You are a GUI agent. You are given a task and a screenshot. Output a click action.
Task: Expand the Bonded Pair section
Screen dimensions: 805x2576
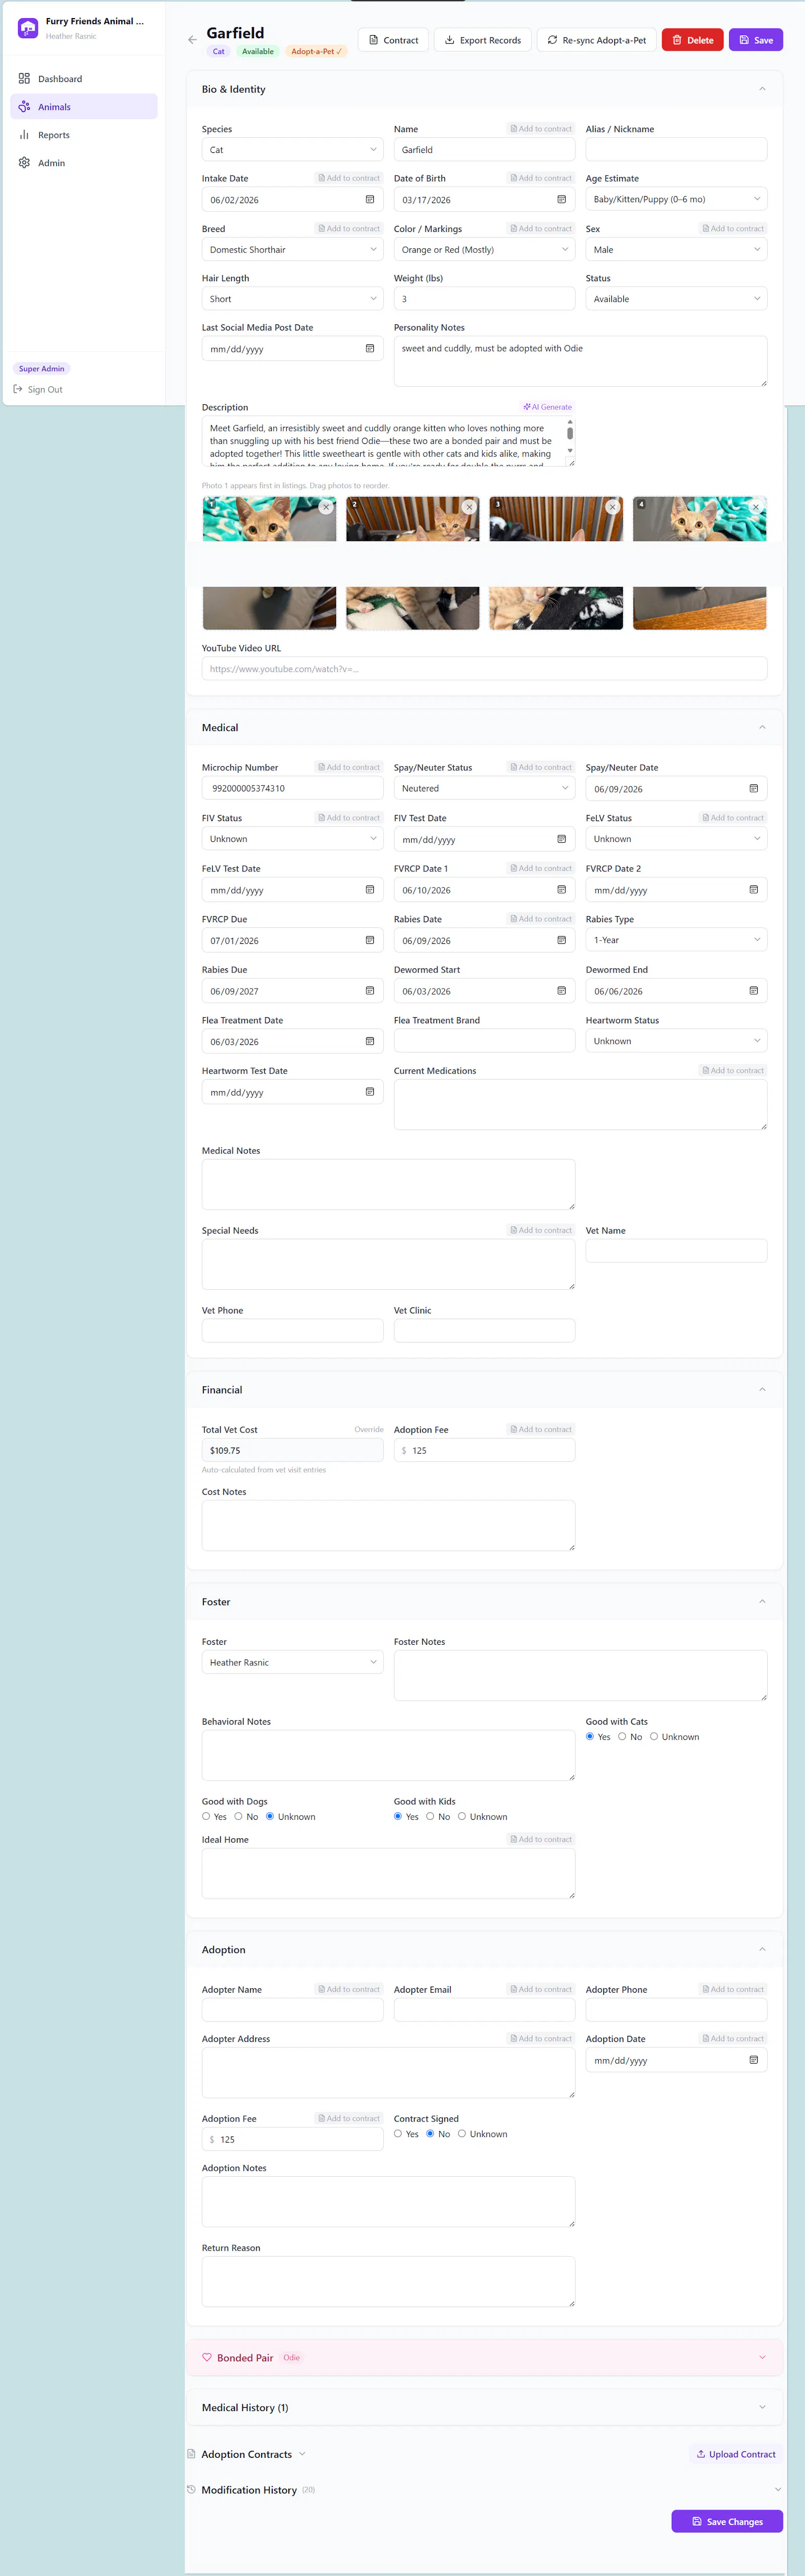[x=762, y=2358]
